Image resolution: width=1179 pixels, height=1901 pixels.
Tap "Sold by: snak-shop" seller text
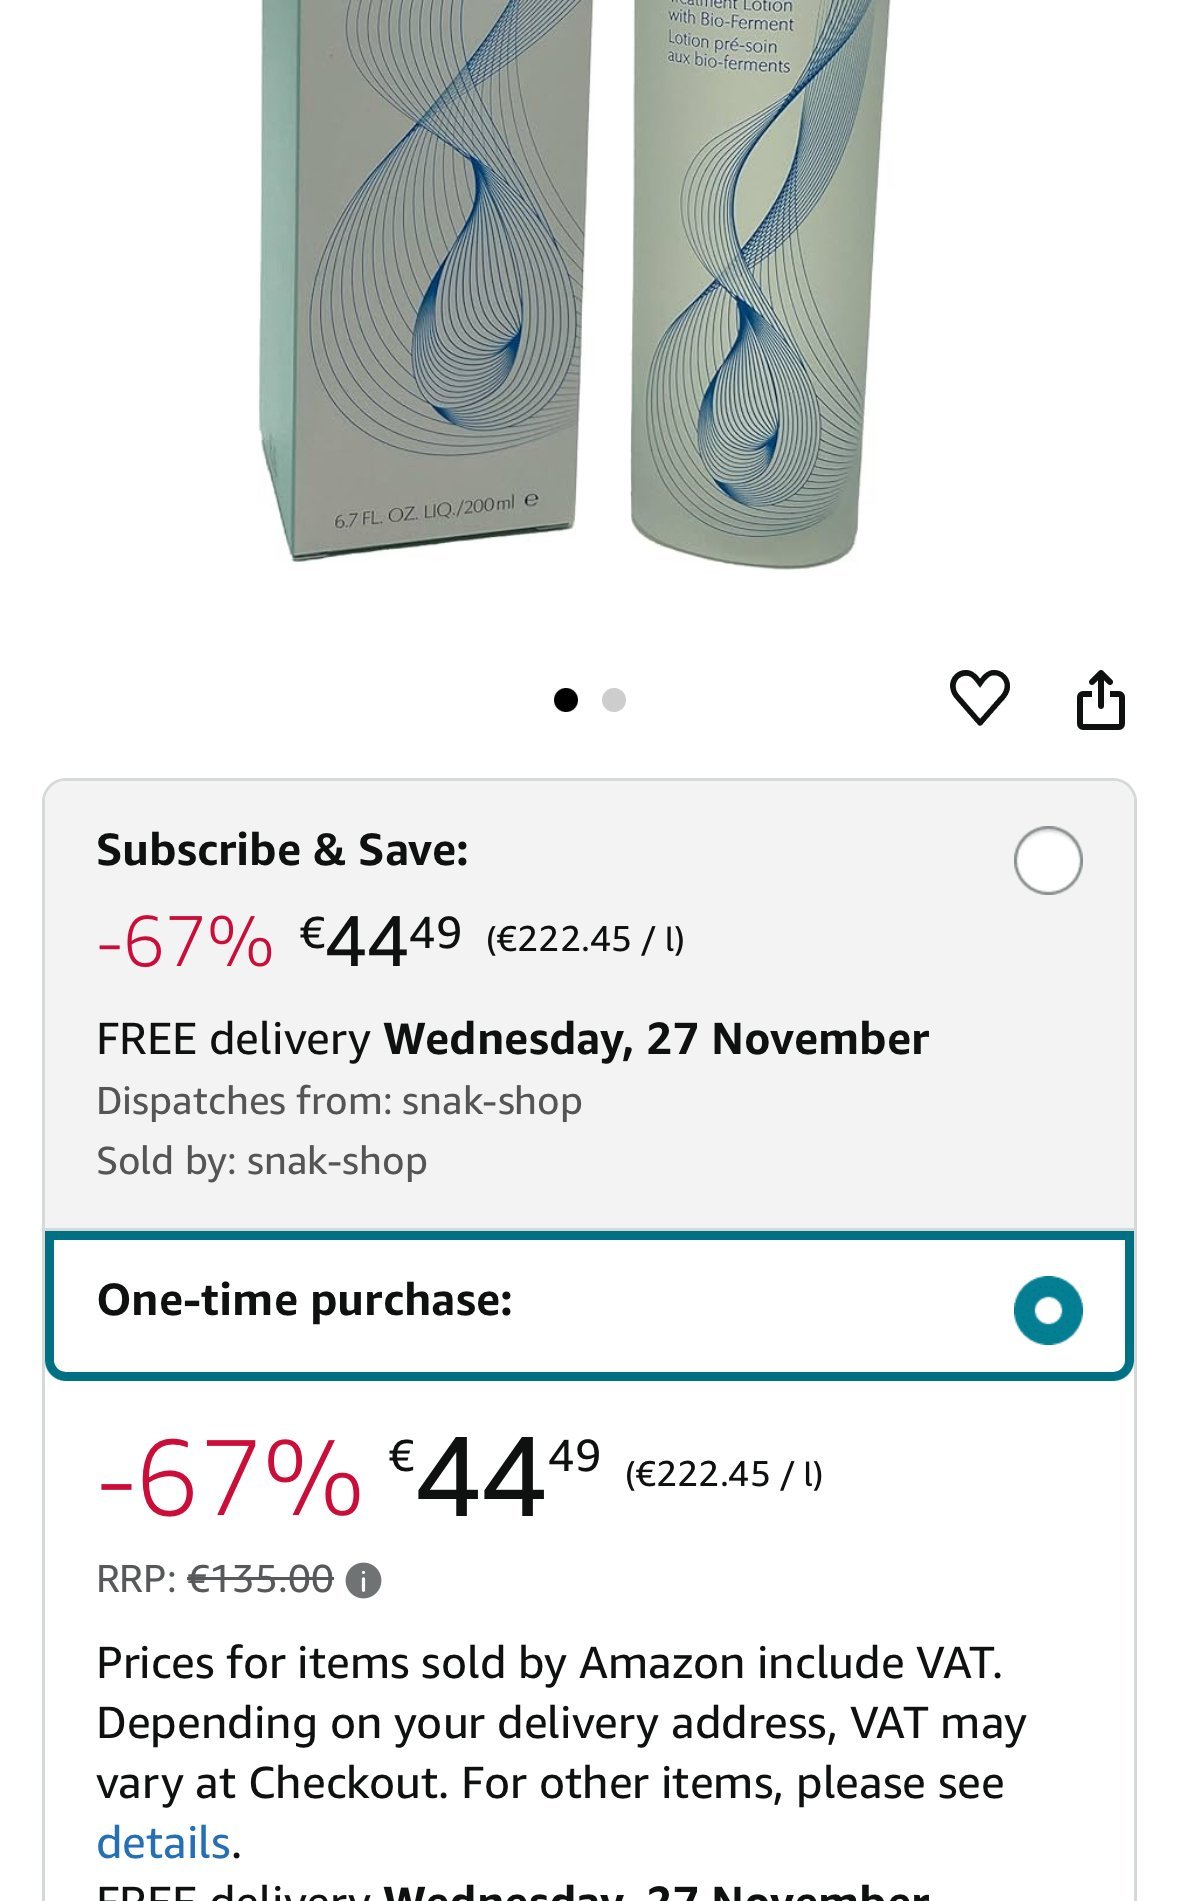(262, 1161)
